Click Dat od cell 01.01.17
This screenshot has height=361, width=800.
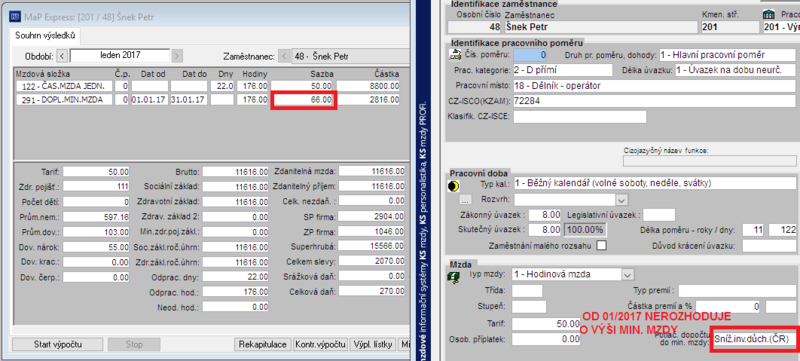(149, 100)
